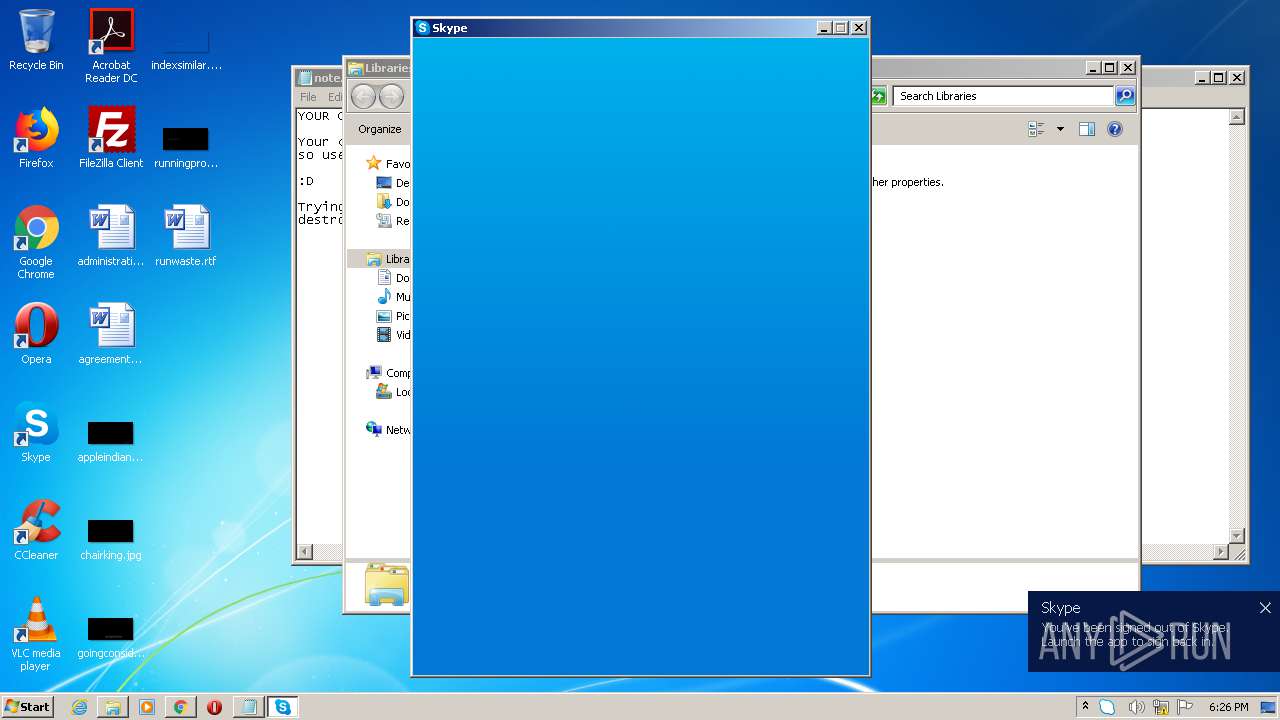Change your view icon in Libraries

(1036, 129)
